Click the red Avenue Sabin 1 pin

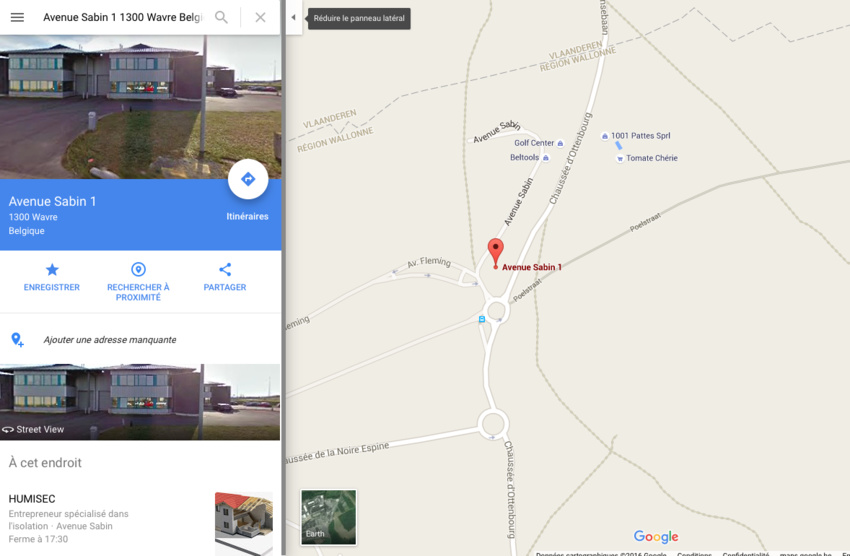pos(495,253)
